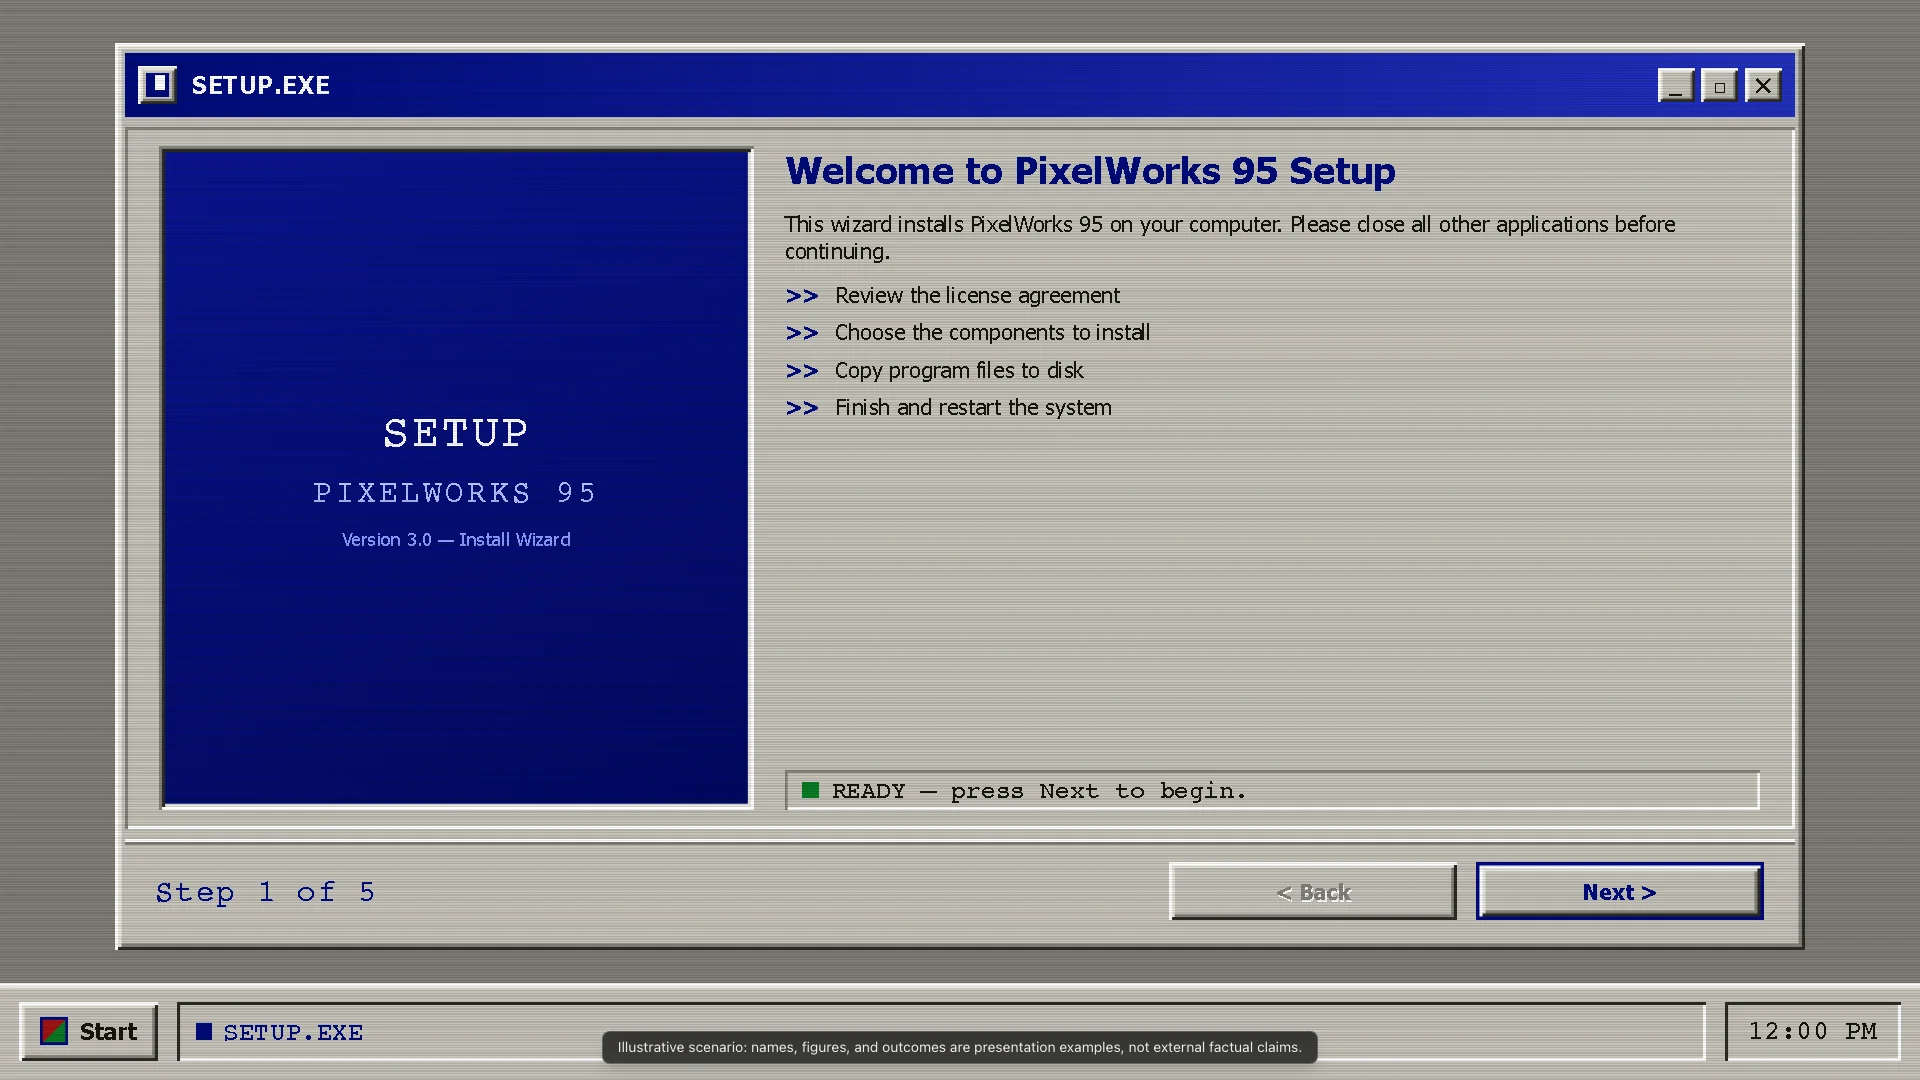This screenshot has width=1920, height=1080.
Task: Open the Start menu
Action: click(x=88, y=1031)
